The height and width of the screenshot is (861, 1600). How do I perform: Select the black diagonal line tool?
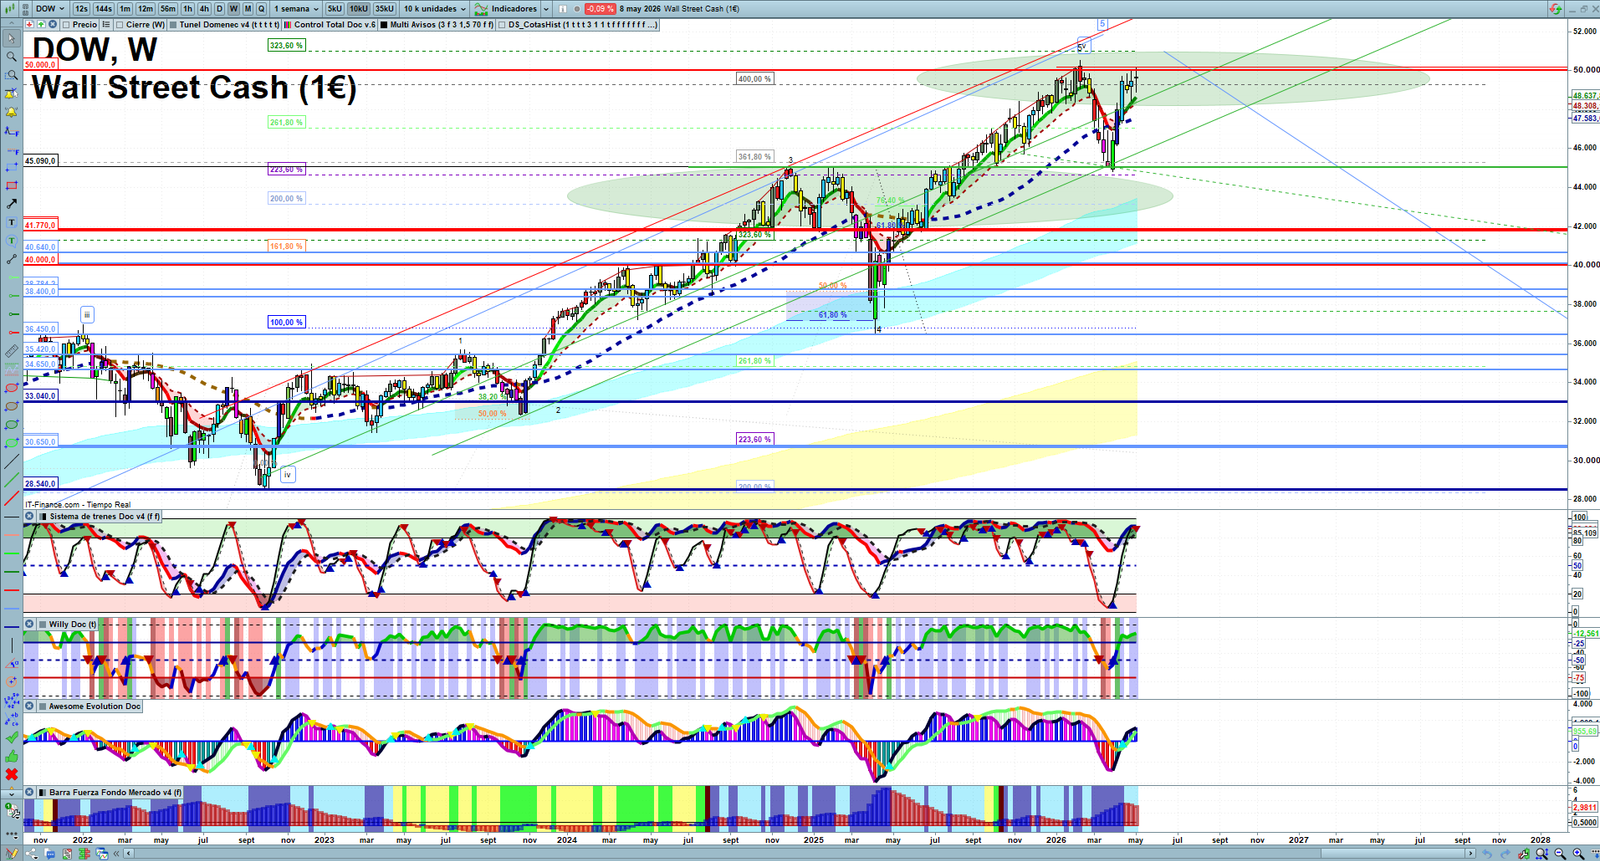[11, 462]
